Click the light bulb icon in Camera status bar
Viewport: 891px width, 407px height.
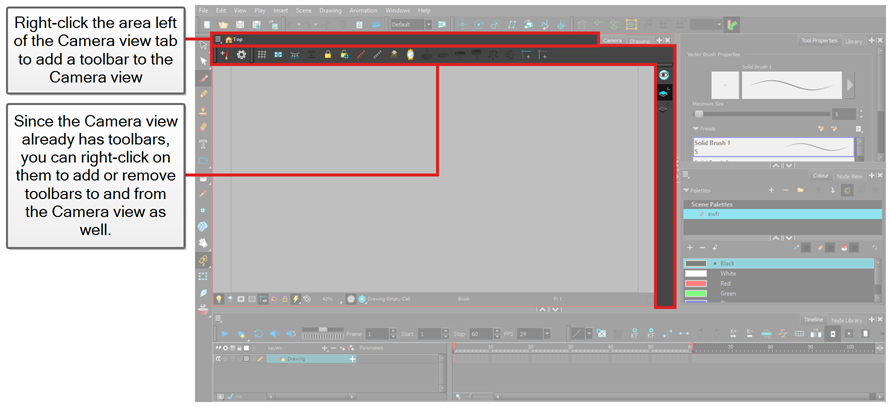click(x=219, y=298)
